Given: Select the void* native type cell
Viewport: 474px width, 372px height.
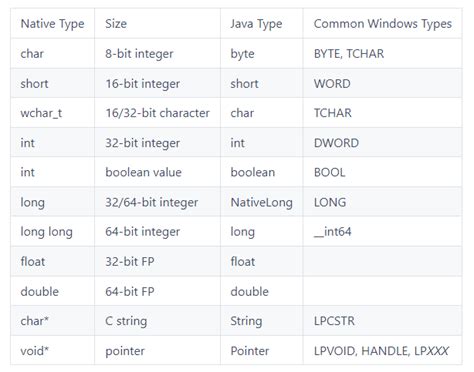Looking at the screenshot, I should (x=52, y=350).
